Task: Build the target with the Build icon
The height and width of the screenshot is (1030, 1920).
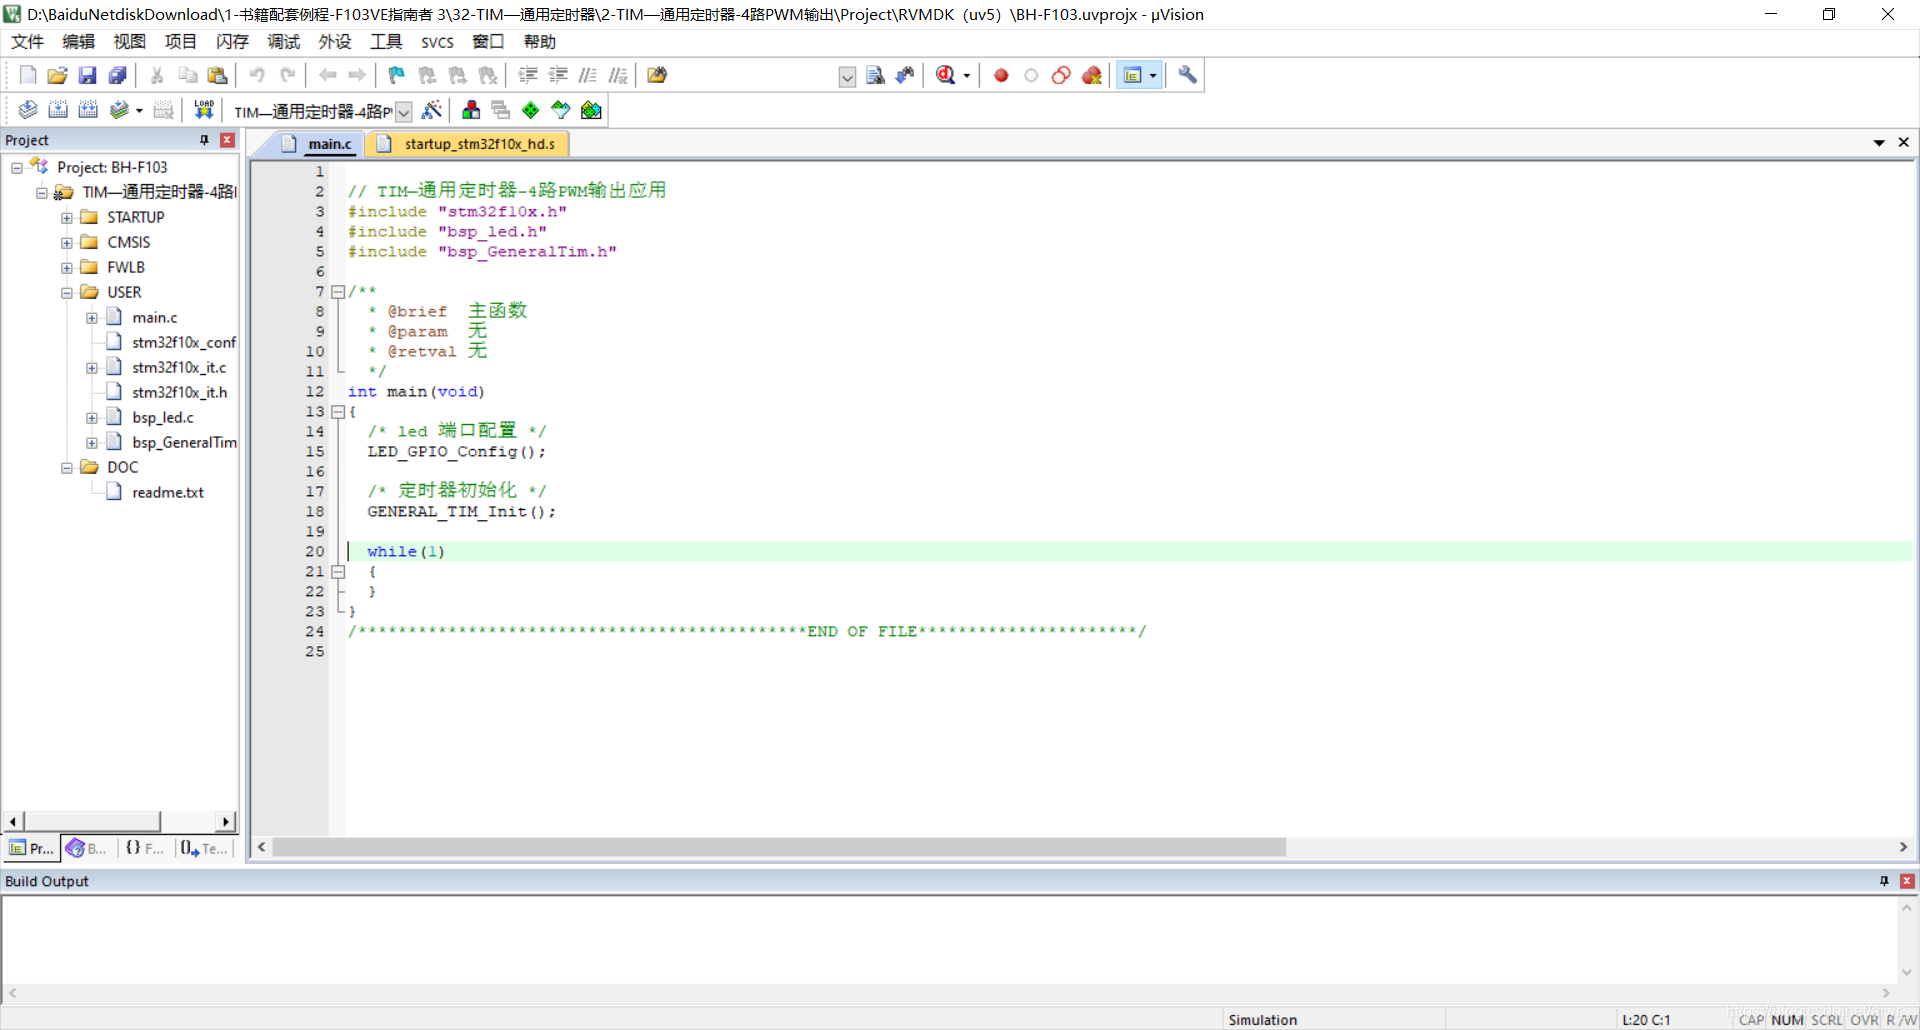Action: click(x=58, y=110)
